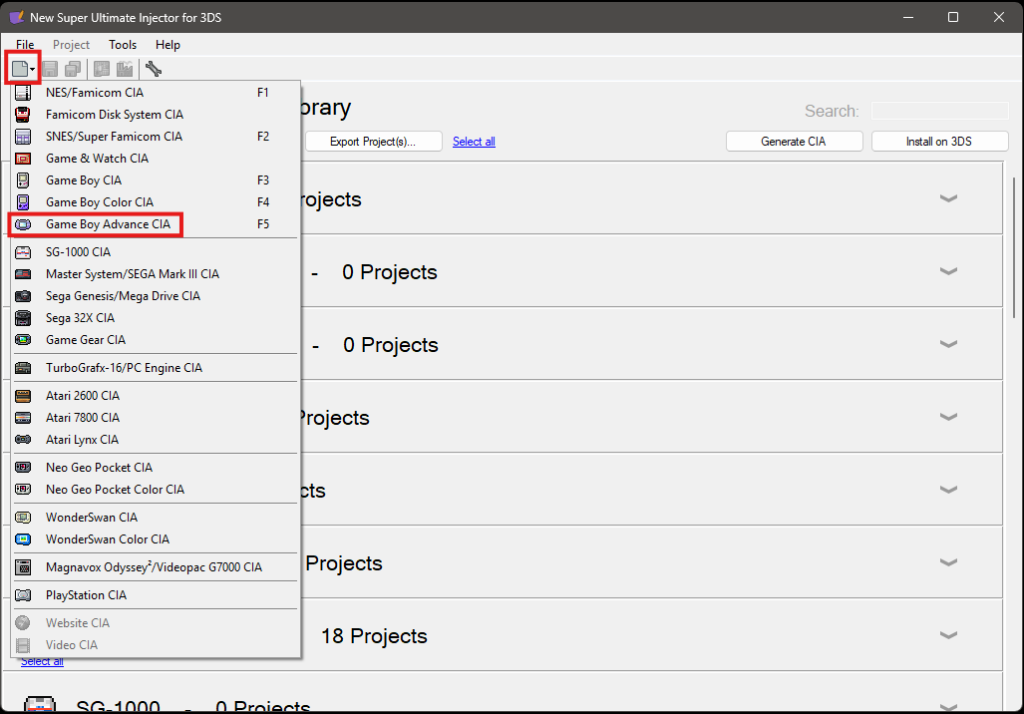Click the Master System console icon
Image resolution: width=1024 pixels, height=714 pixels.
pos(23,274)
